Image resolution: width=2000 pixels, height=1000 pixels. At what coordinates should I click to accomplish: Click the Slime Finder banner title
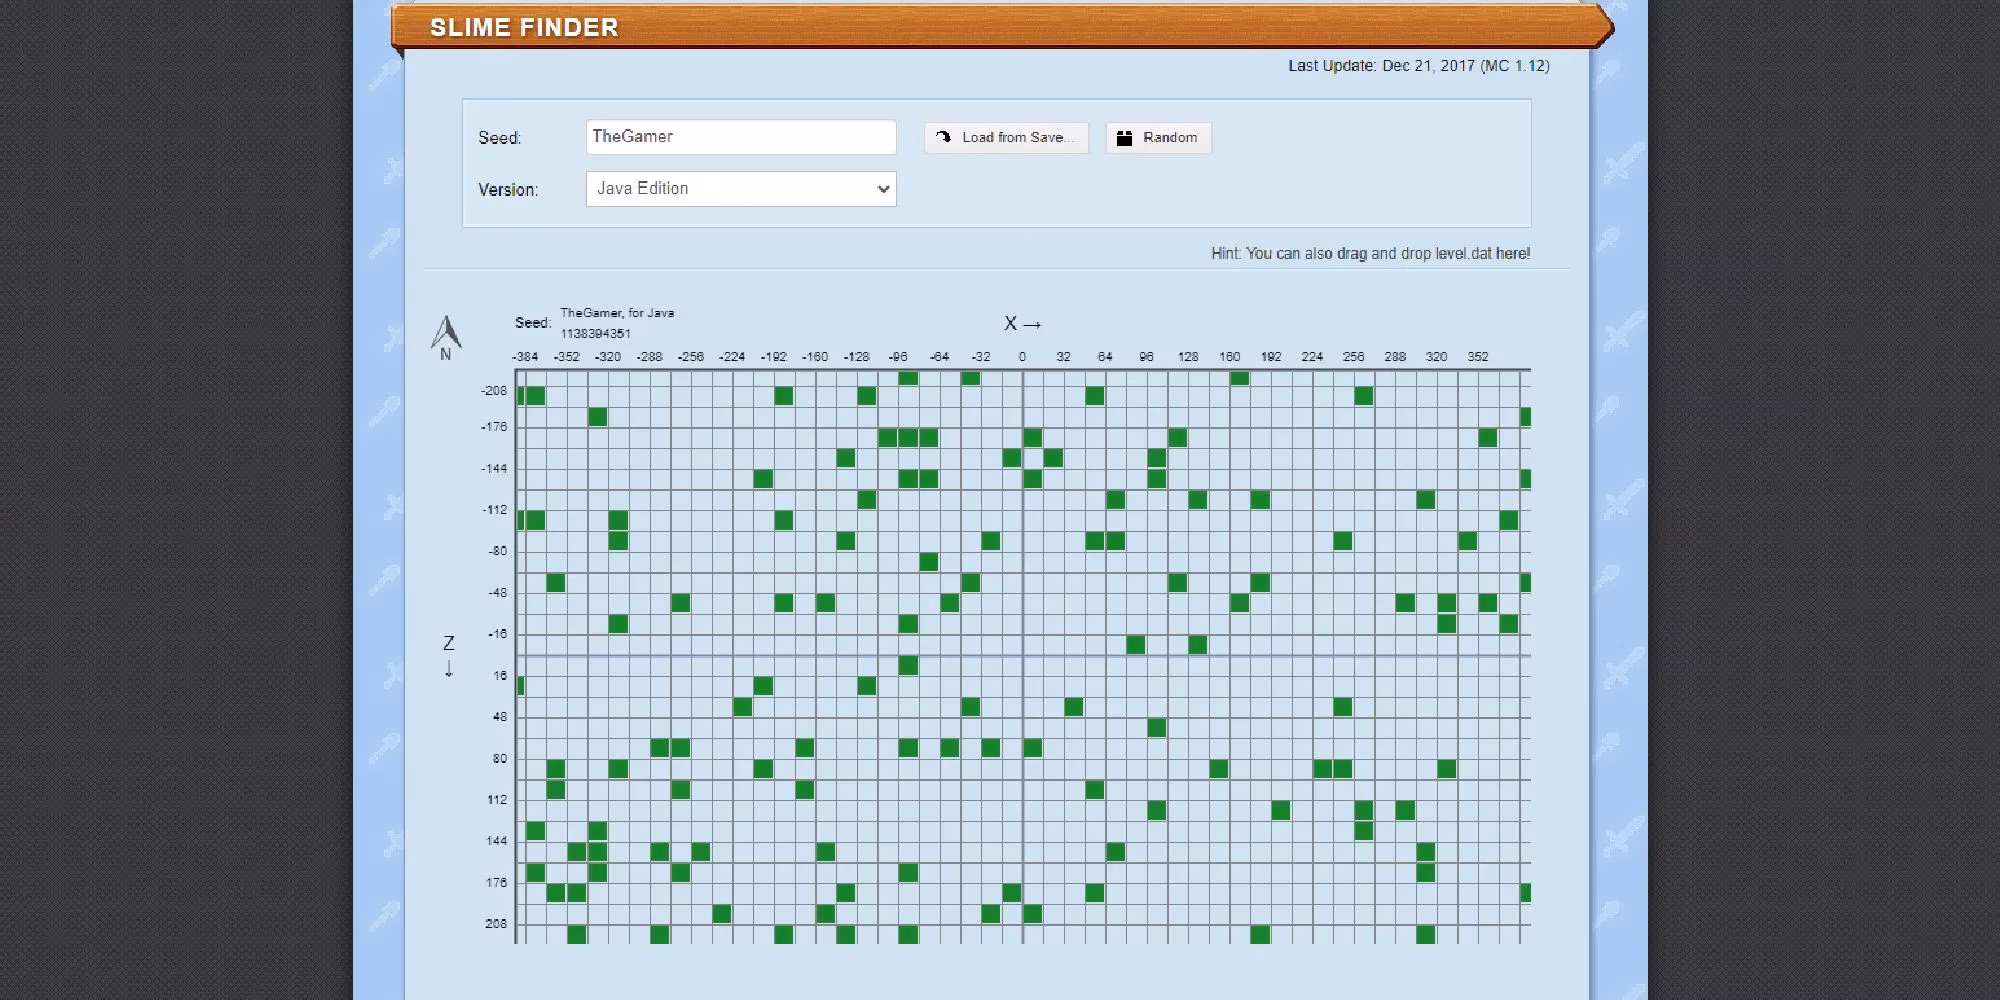(x=524, y=28)
